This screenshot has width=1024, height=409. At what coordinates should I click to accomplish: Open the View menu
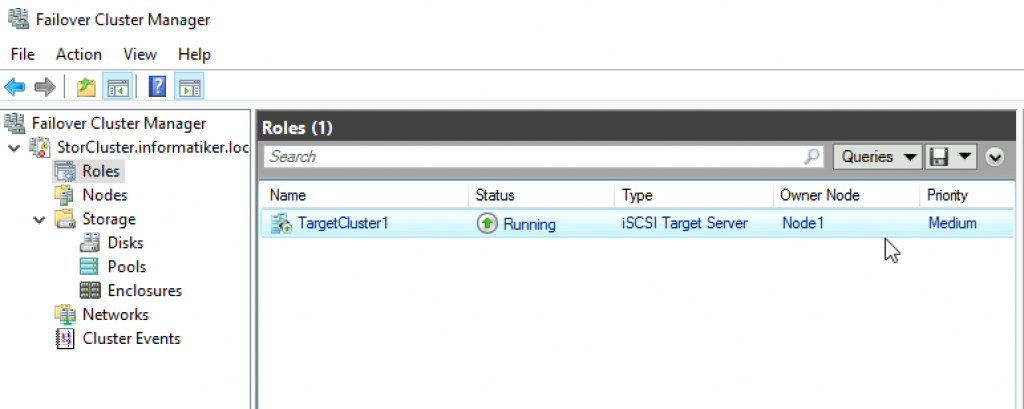coord(140,54)
